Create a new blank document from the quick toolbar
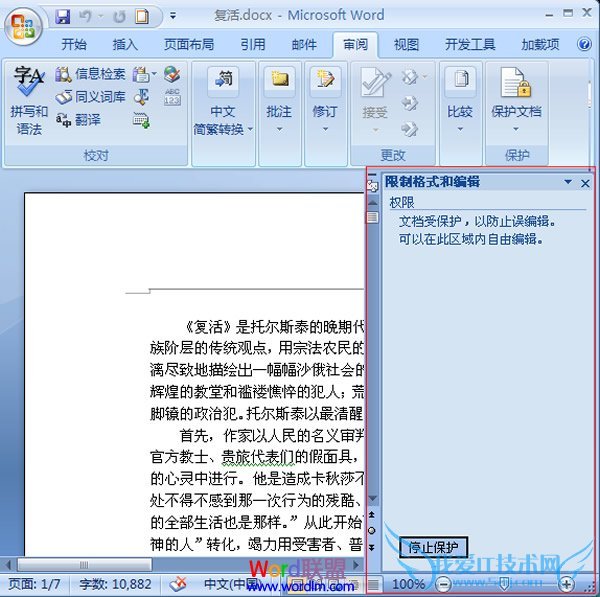600x597 pixels. (x=142, y=16)
